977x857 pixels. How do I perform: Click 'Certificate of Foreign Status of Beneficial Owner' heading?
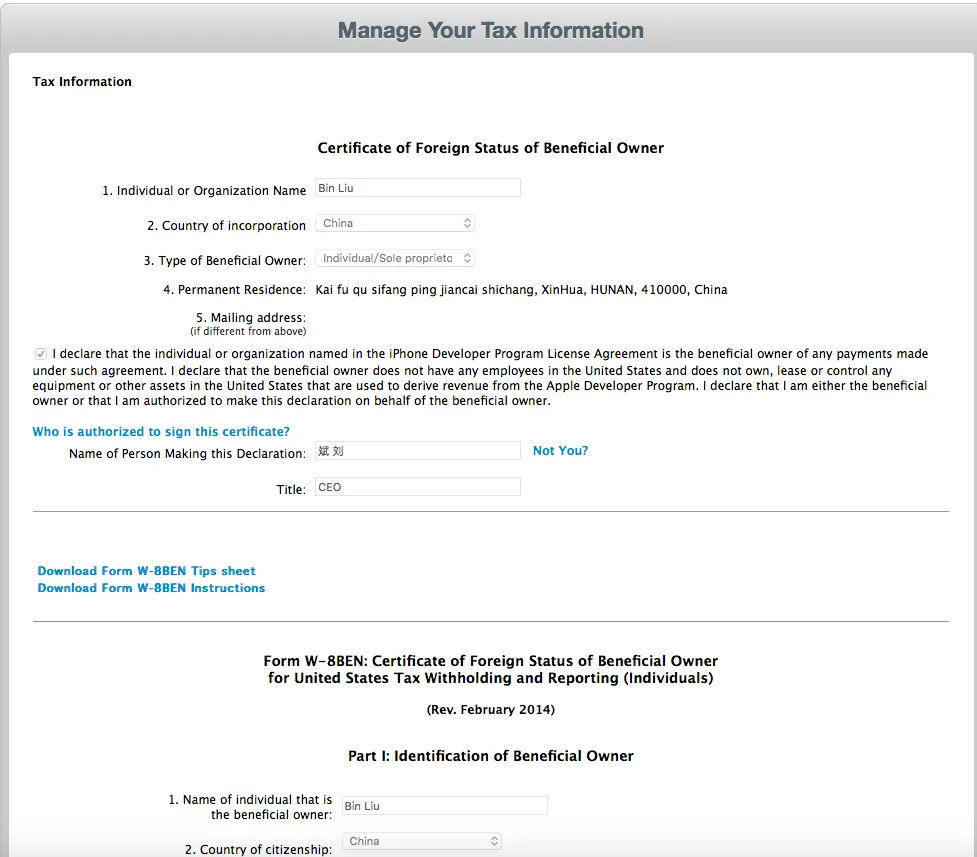click(x=491, y=148)
